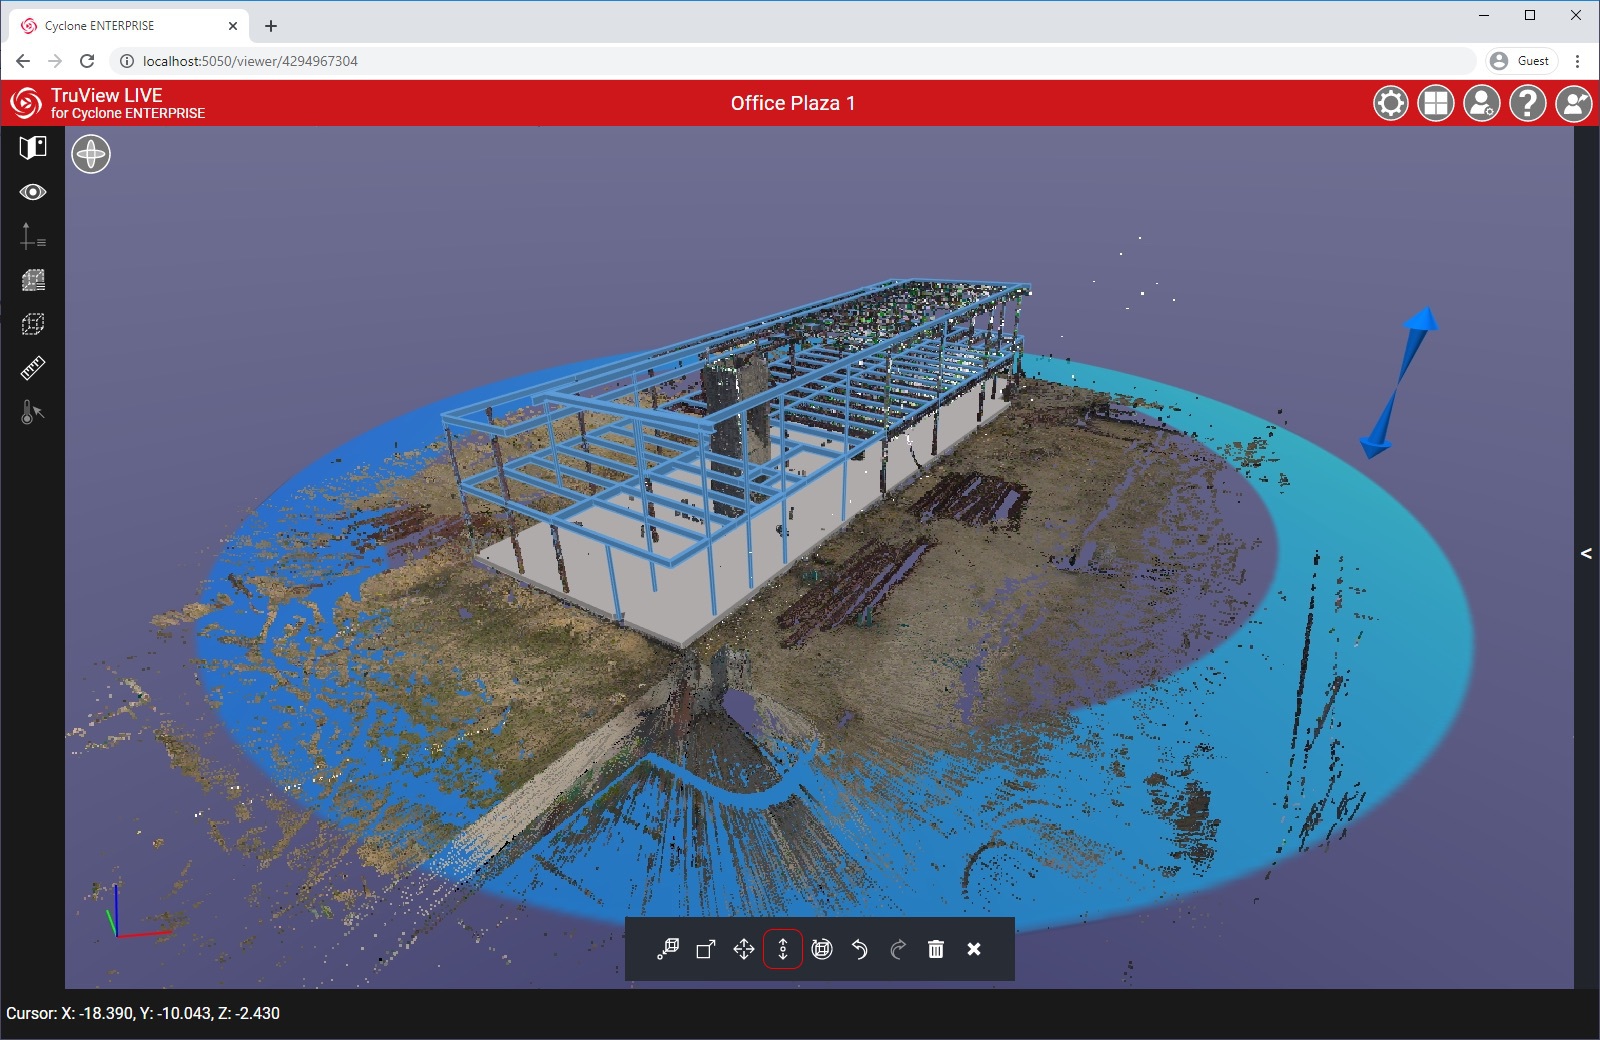Open the user account icon at far right
The image size is (1600, 1040).
[x=1574, y=103]
